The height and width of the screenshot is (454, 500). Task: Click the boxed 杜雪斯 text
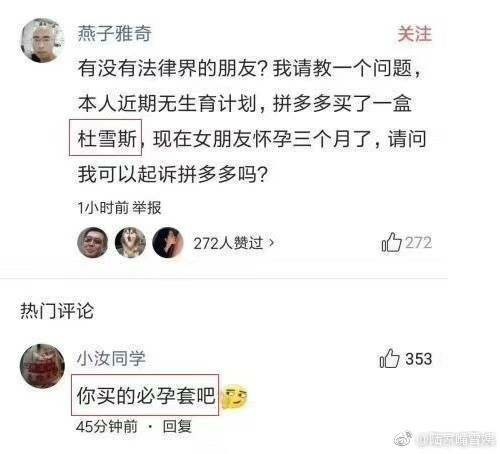coord(106,137)
